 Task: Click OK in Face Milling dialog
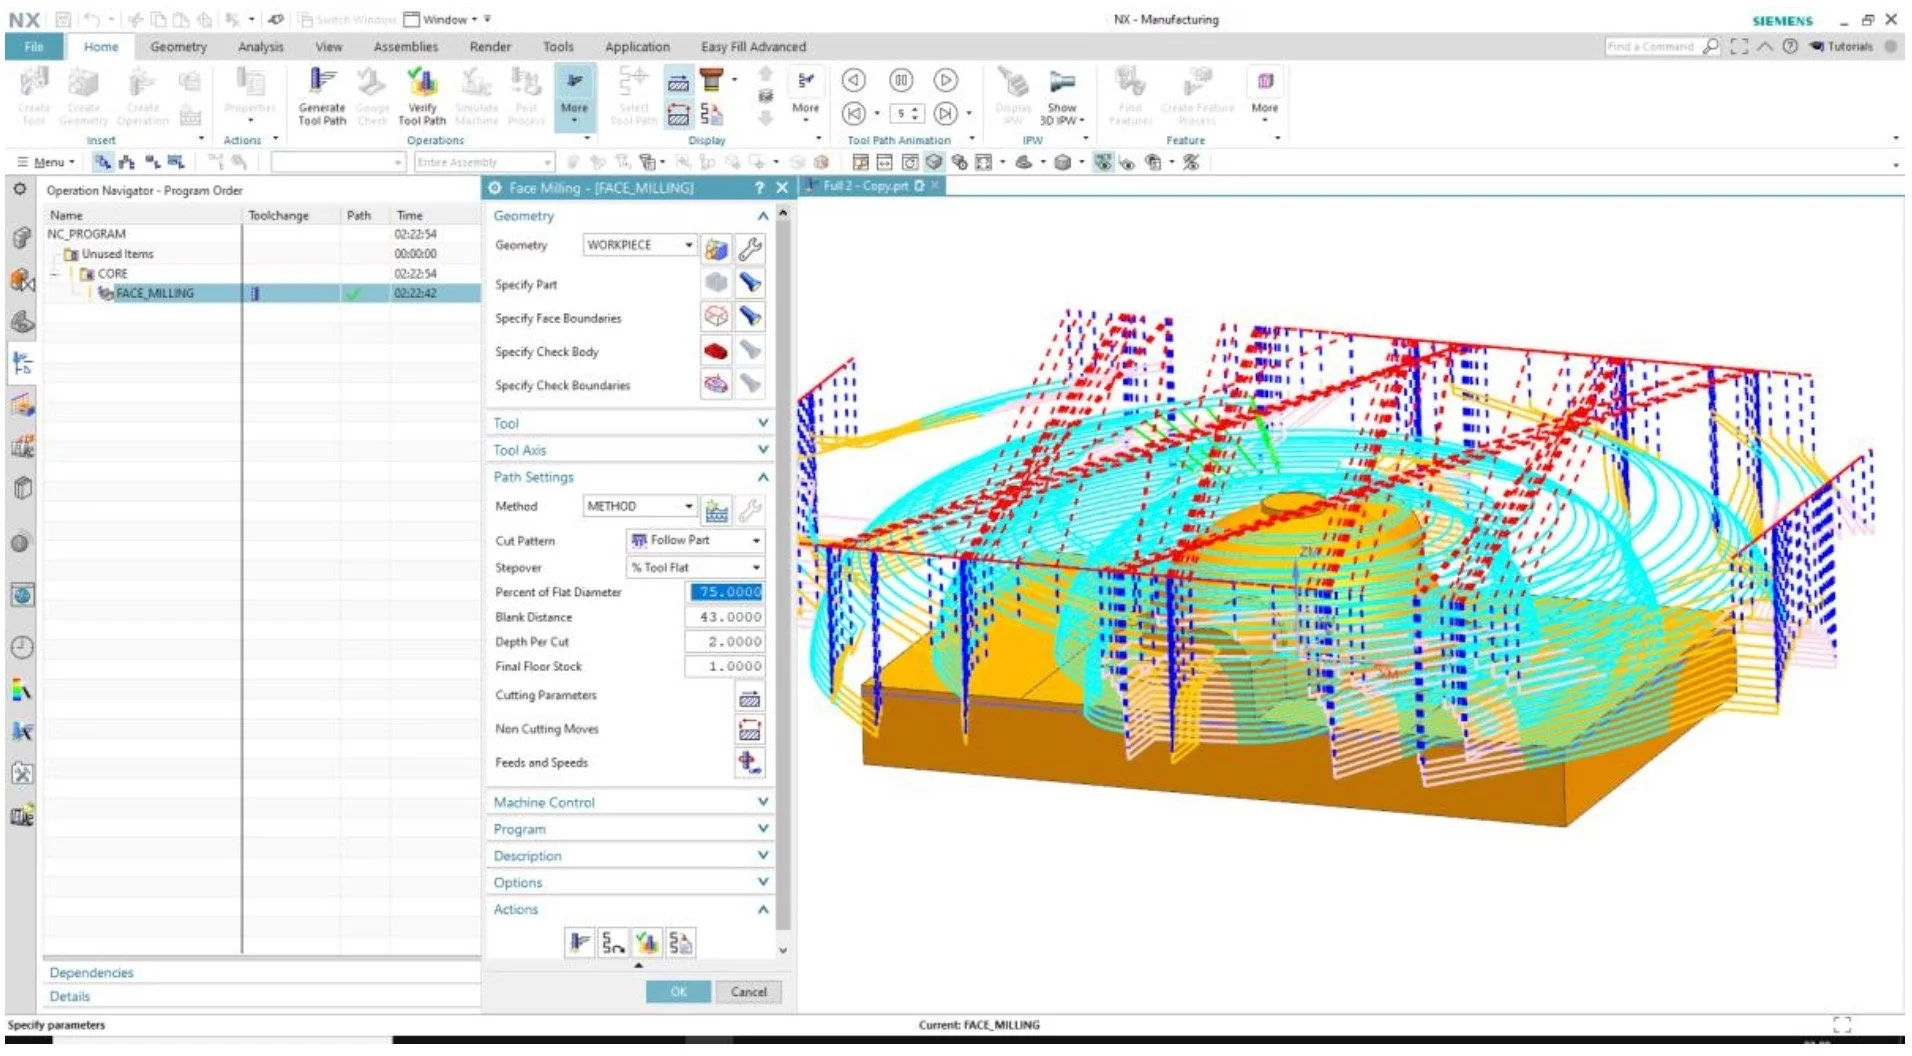tap(678, 992)
